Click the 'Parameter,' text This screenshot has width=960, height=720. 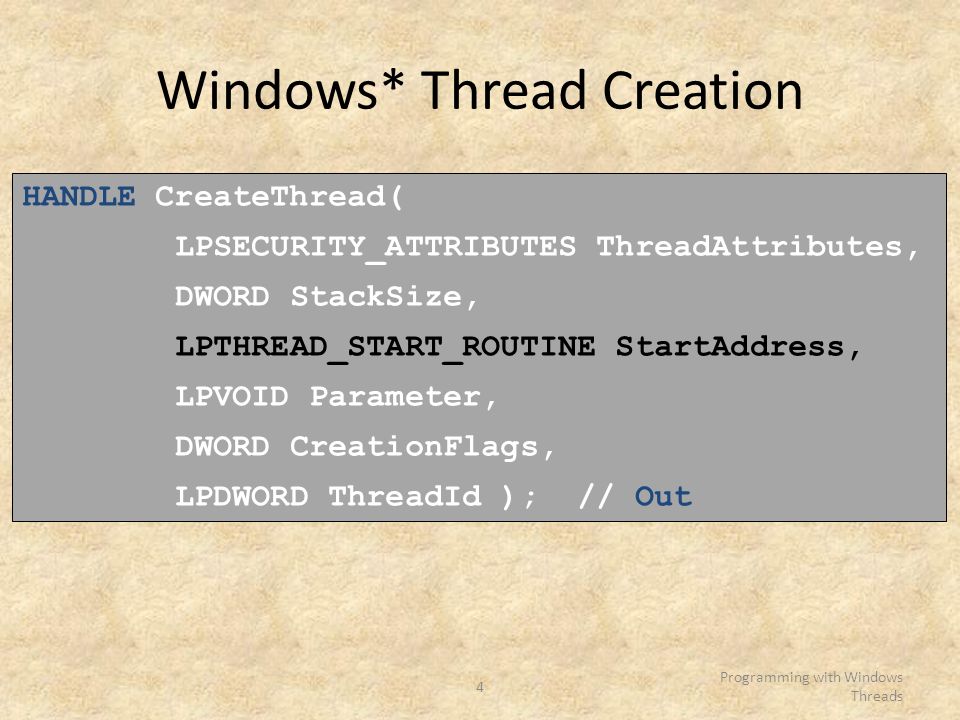click(x=403, y=397)
